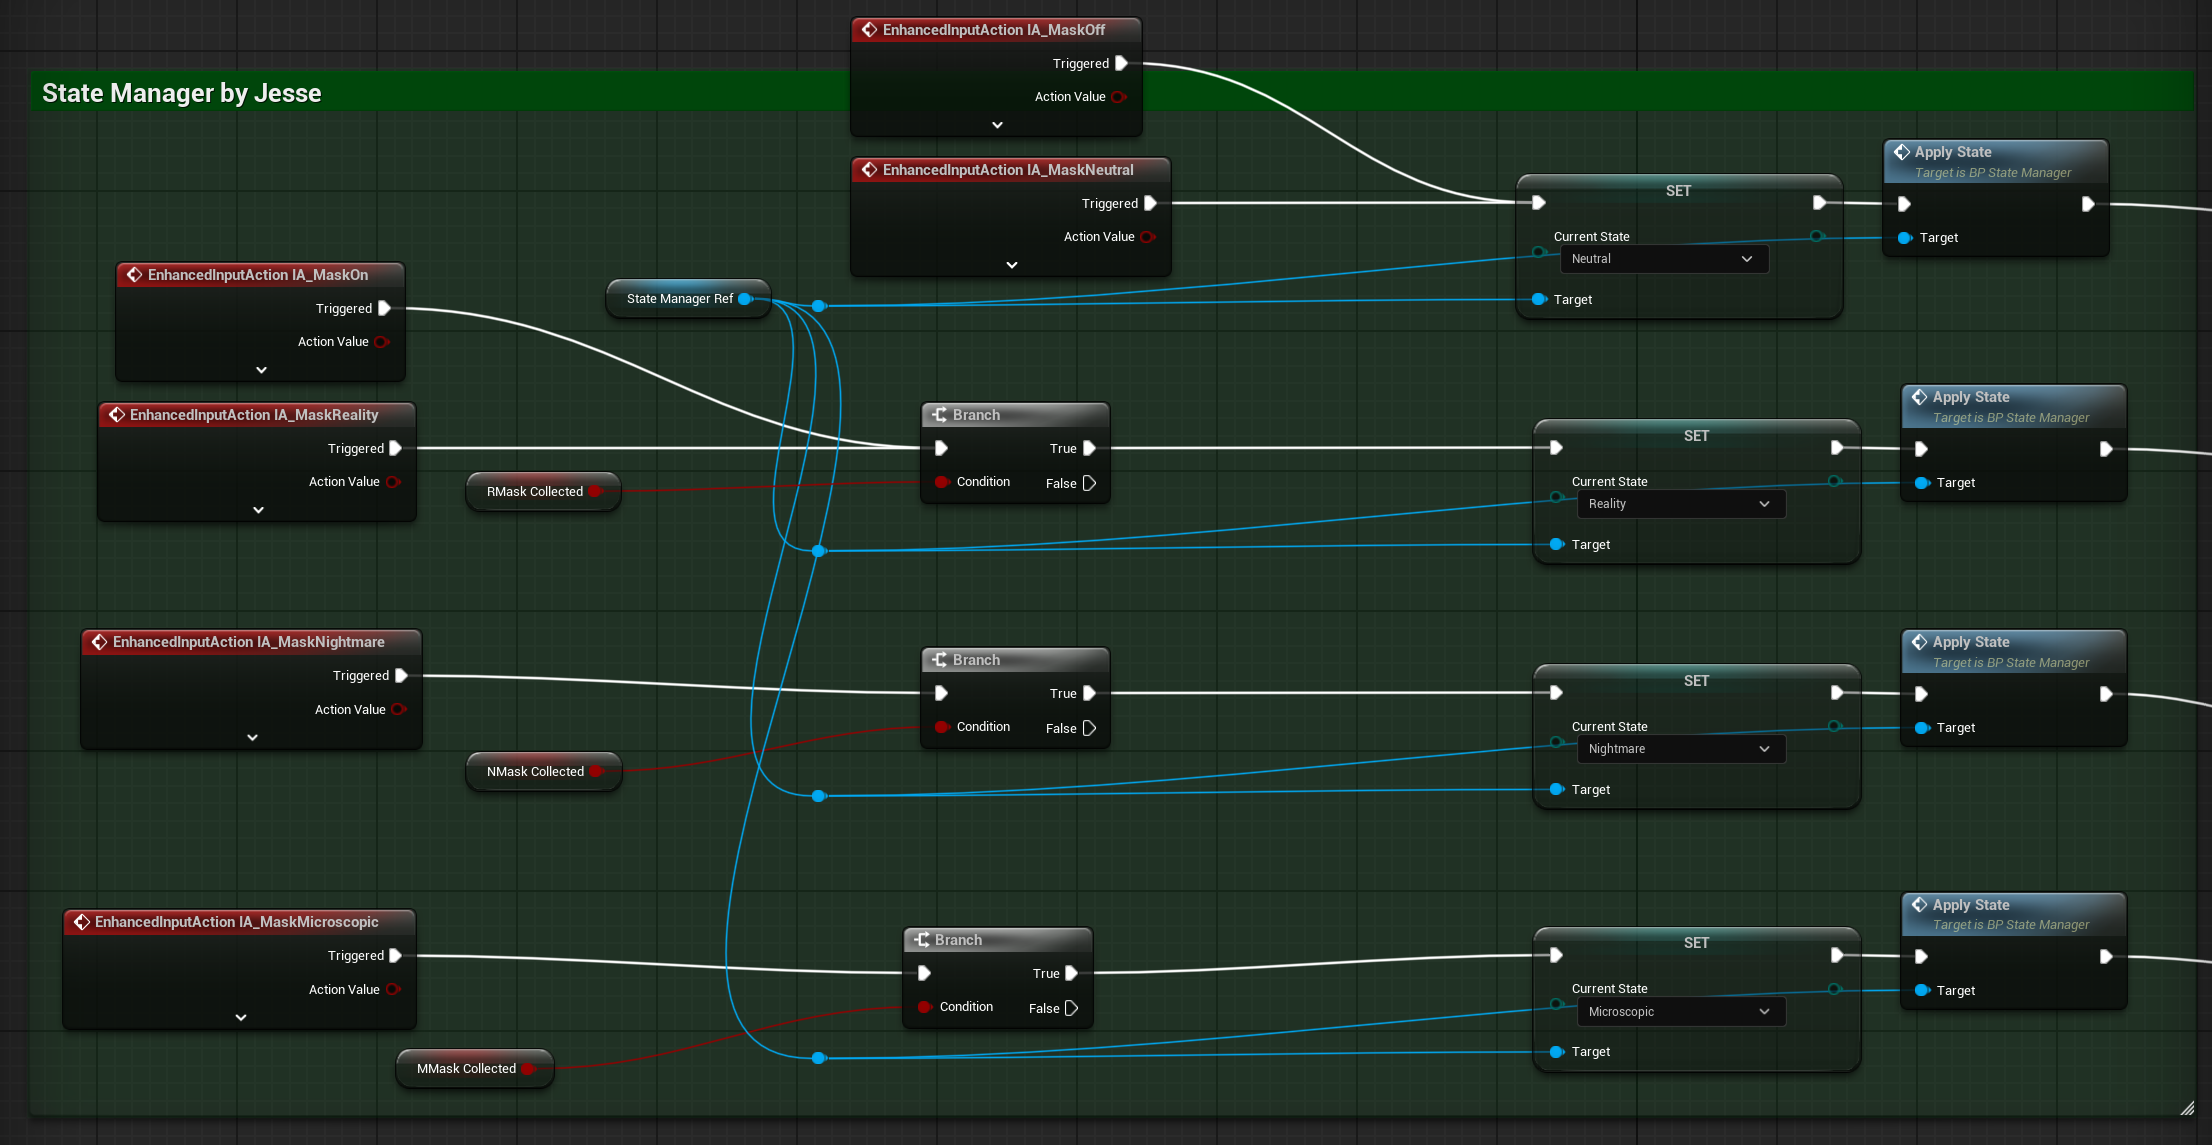The image size is (2212, 1145).
Task: Click the Action Value pin on IA_MaskNeutral
Action: click(x=1147, y=236)
